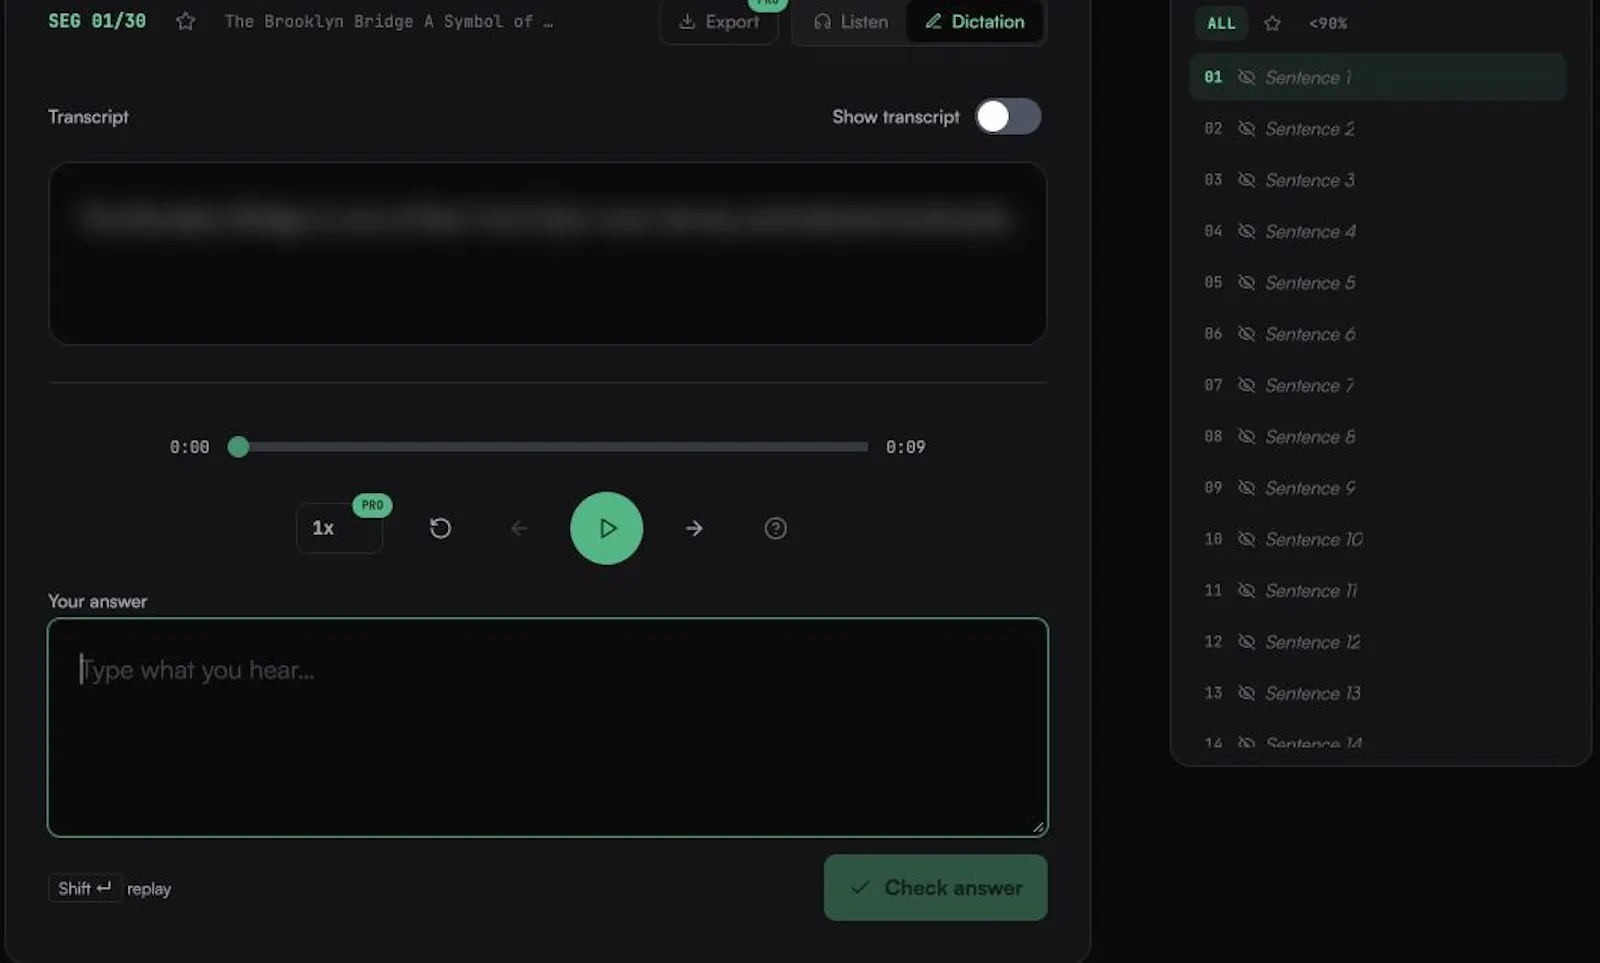Click the Shift replay shortcut hint
This screenshot has height=963, width=1600.
(110, 888)
